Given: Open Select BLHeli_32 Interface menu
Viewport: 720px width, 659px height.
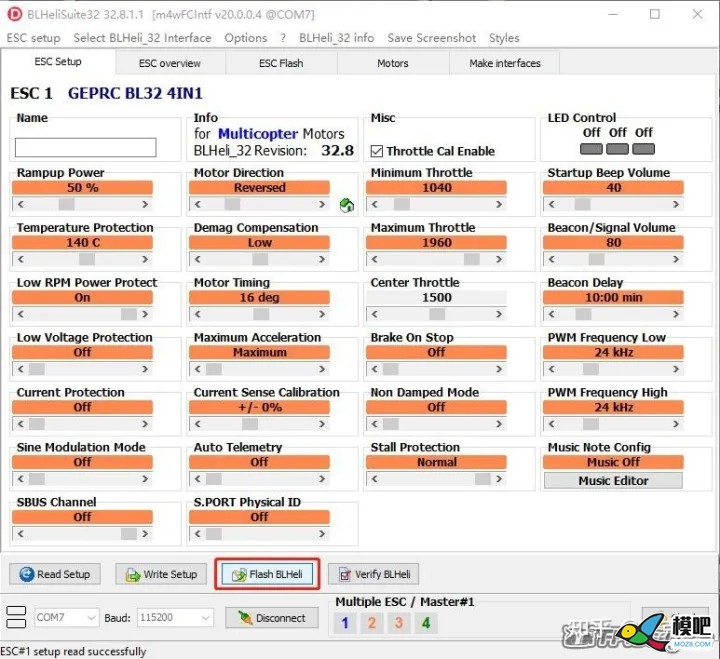Looking at the screenshot, I should pyautogui.click(x=142, y=38).
